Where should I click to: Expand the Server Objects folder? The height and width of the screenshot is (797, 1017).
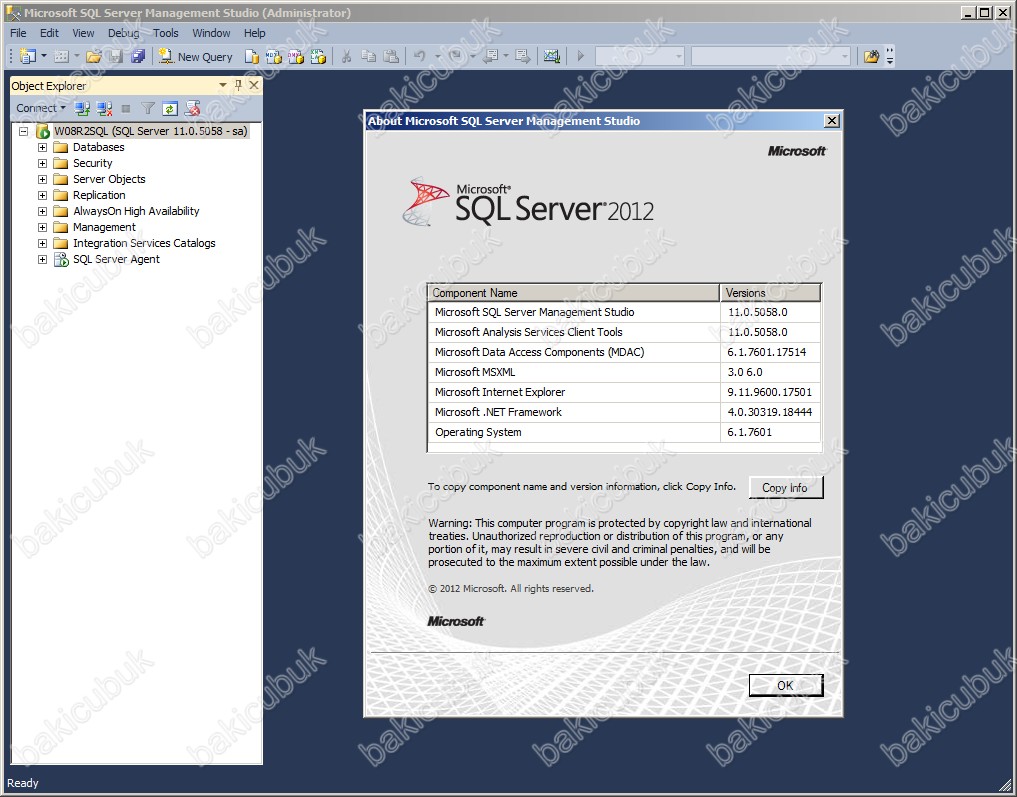click(x=42, y=180)
